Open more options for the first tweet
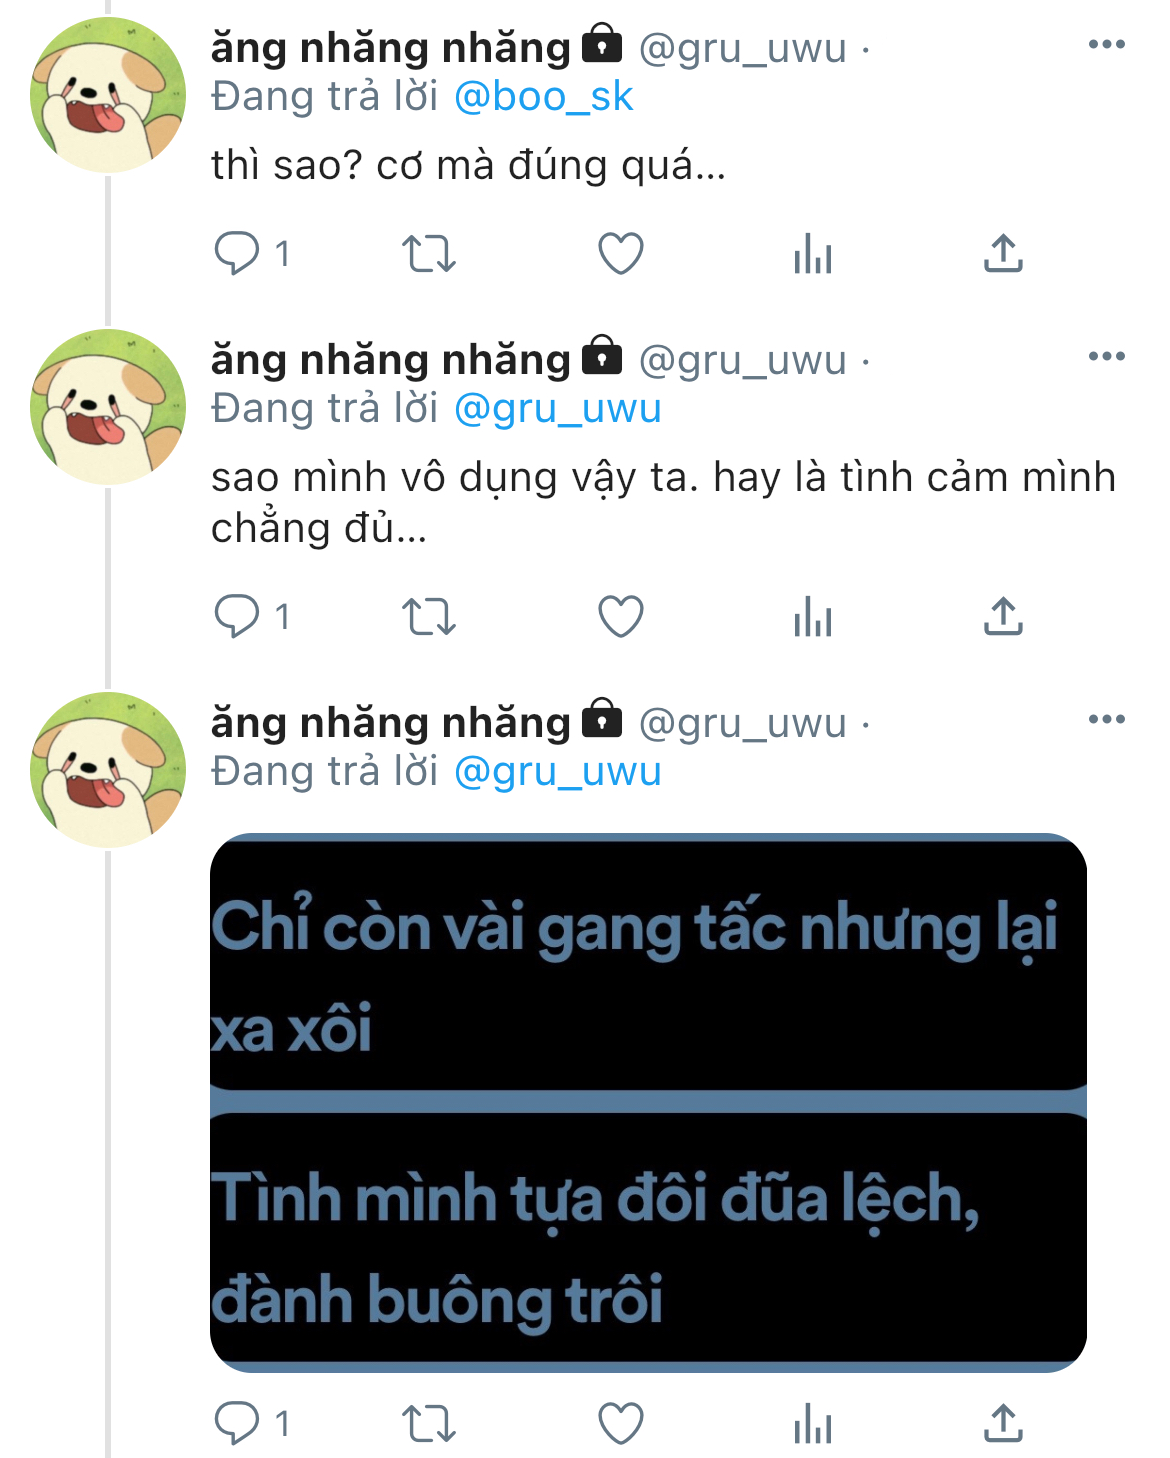The image size is (1170, 1458). tap(1107, 44)
